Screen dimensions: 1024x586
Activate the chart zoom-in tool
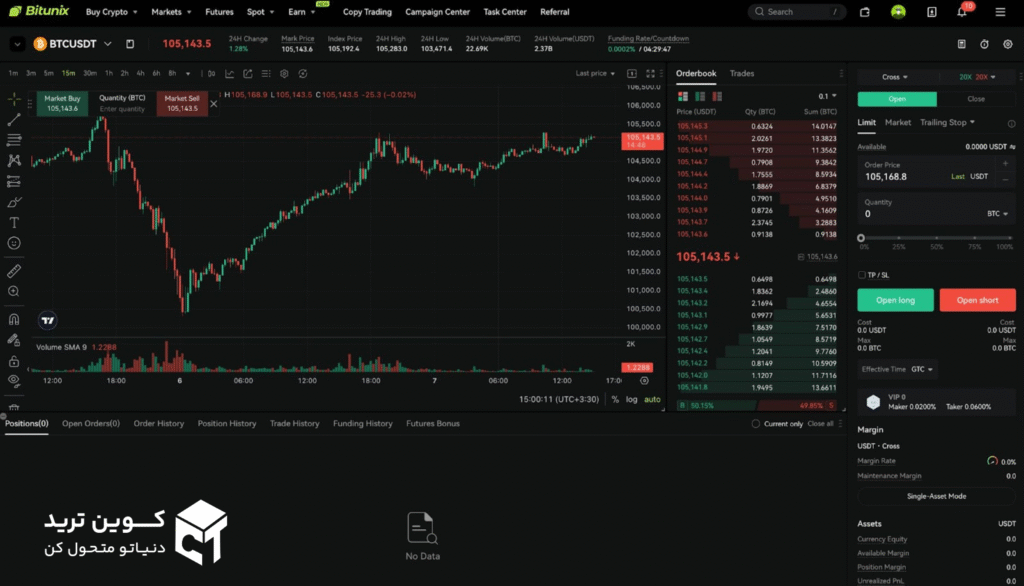pyautogui.click(x=14, y=291)
